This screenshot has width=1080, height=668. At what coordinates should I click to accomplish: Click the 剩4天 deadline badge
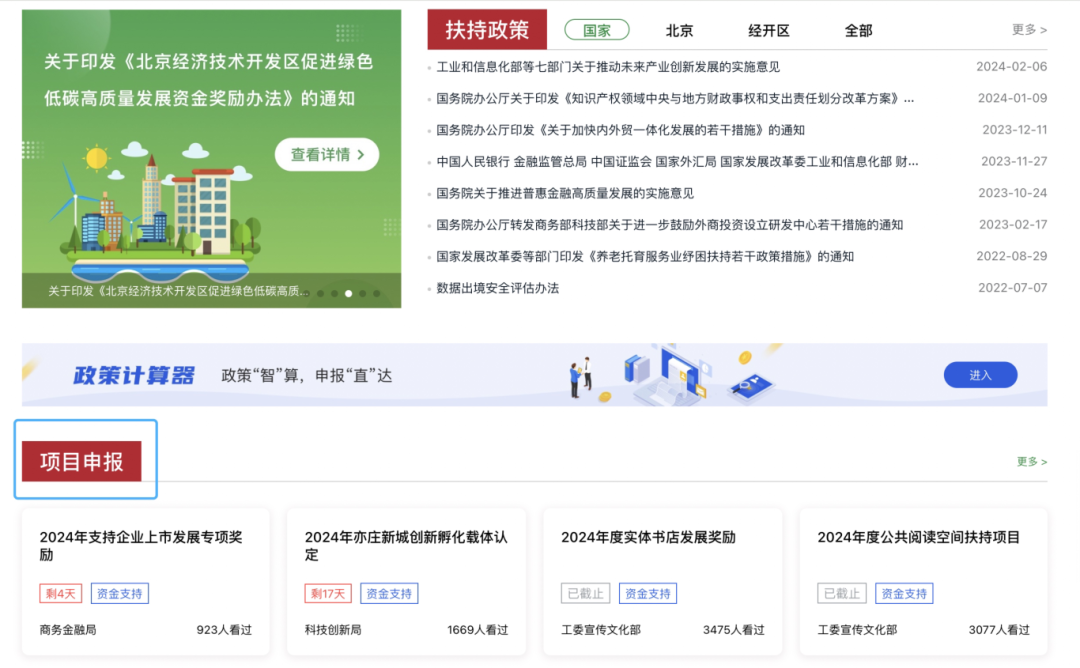(62, 593)
